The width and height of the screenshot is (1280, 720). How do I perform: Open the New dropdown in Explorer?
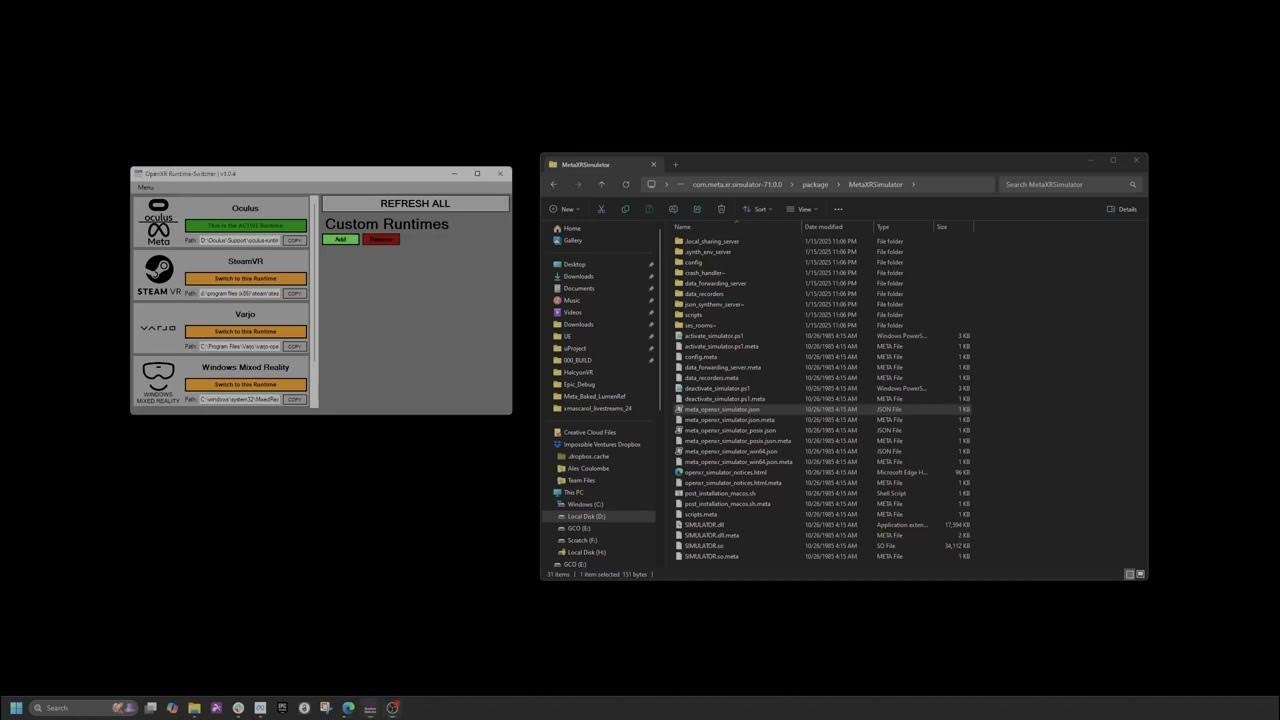point(565,209)
